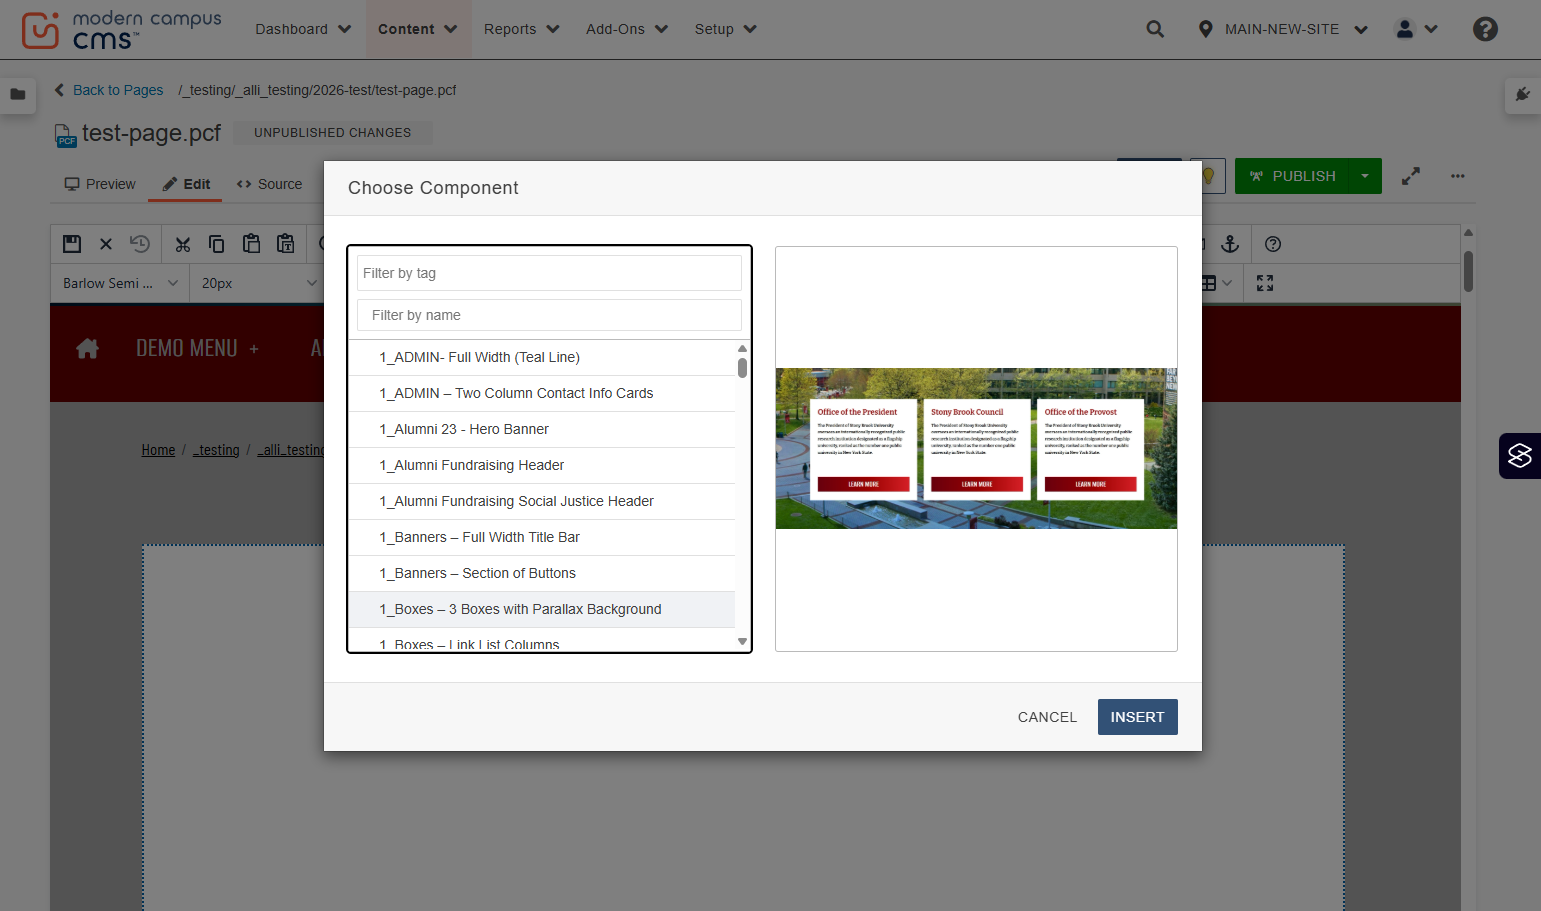This screenshot has width=1541, height=911.
Task: Click the fullscreen toggle in editor toolbar
Action: 1265,283
